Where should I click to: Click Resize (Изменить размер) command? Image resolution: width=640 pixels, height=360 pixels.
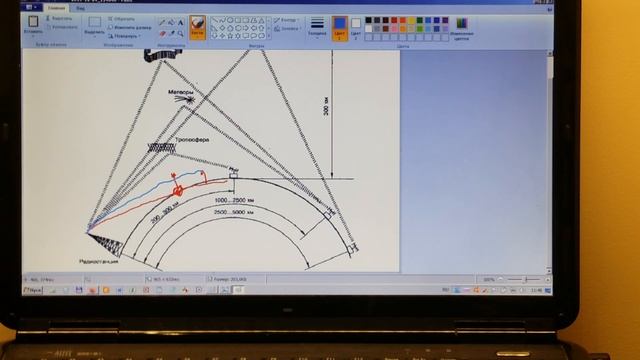click(129, 27)
